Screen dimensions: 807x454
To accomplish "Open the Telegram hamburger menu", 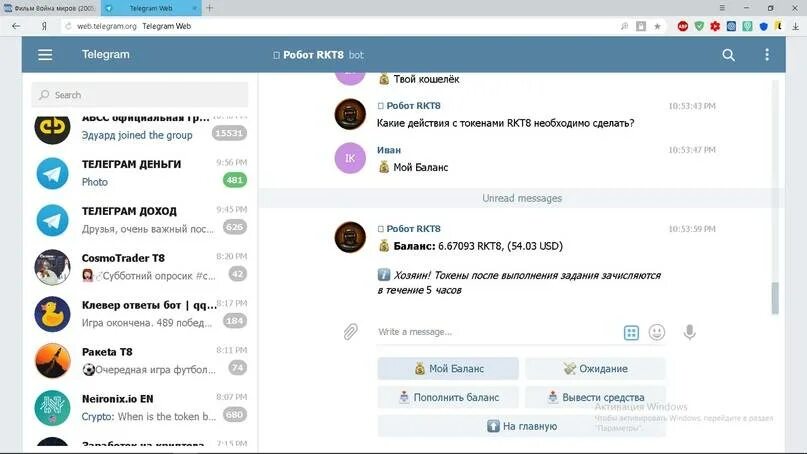I will click(x=45, y=55).
